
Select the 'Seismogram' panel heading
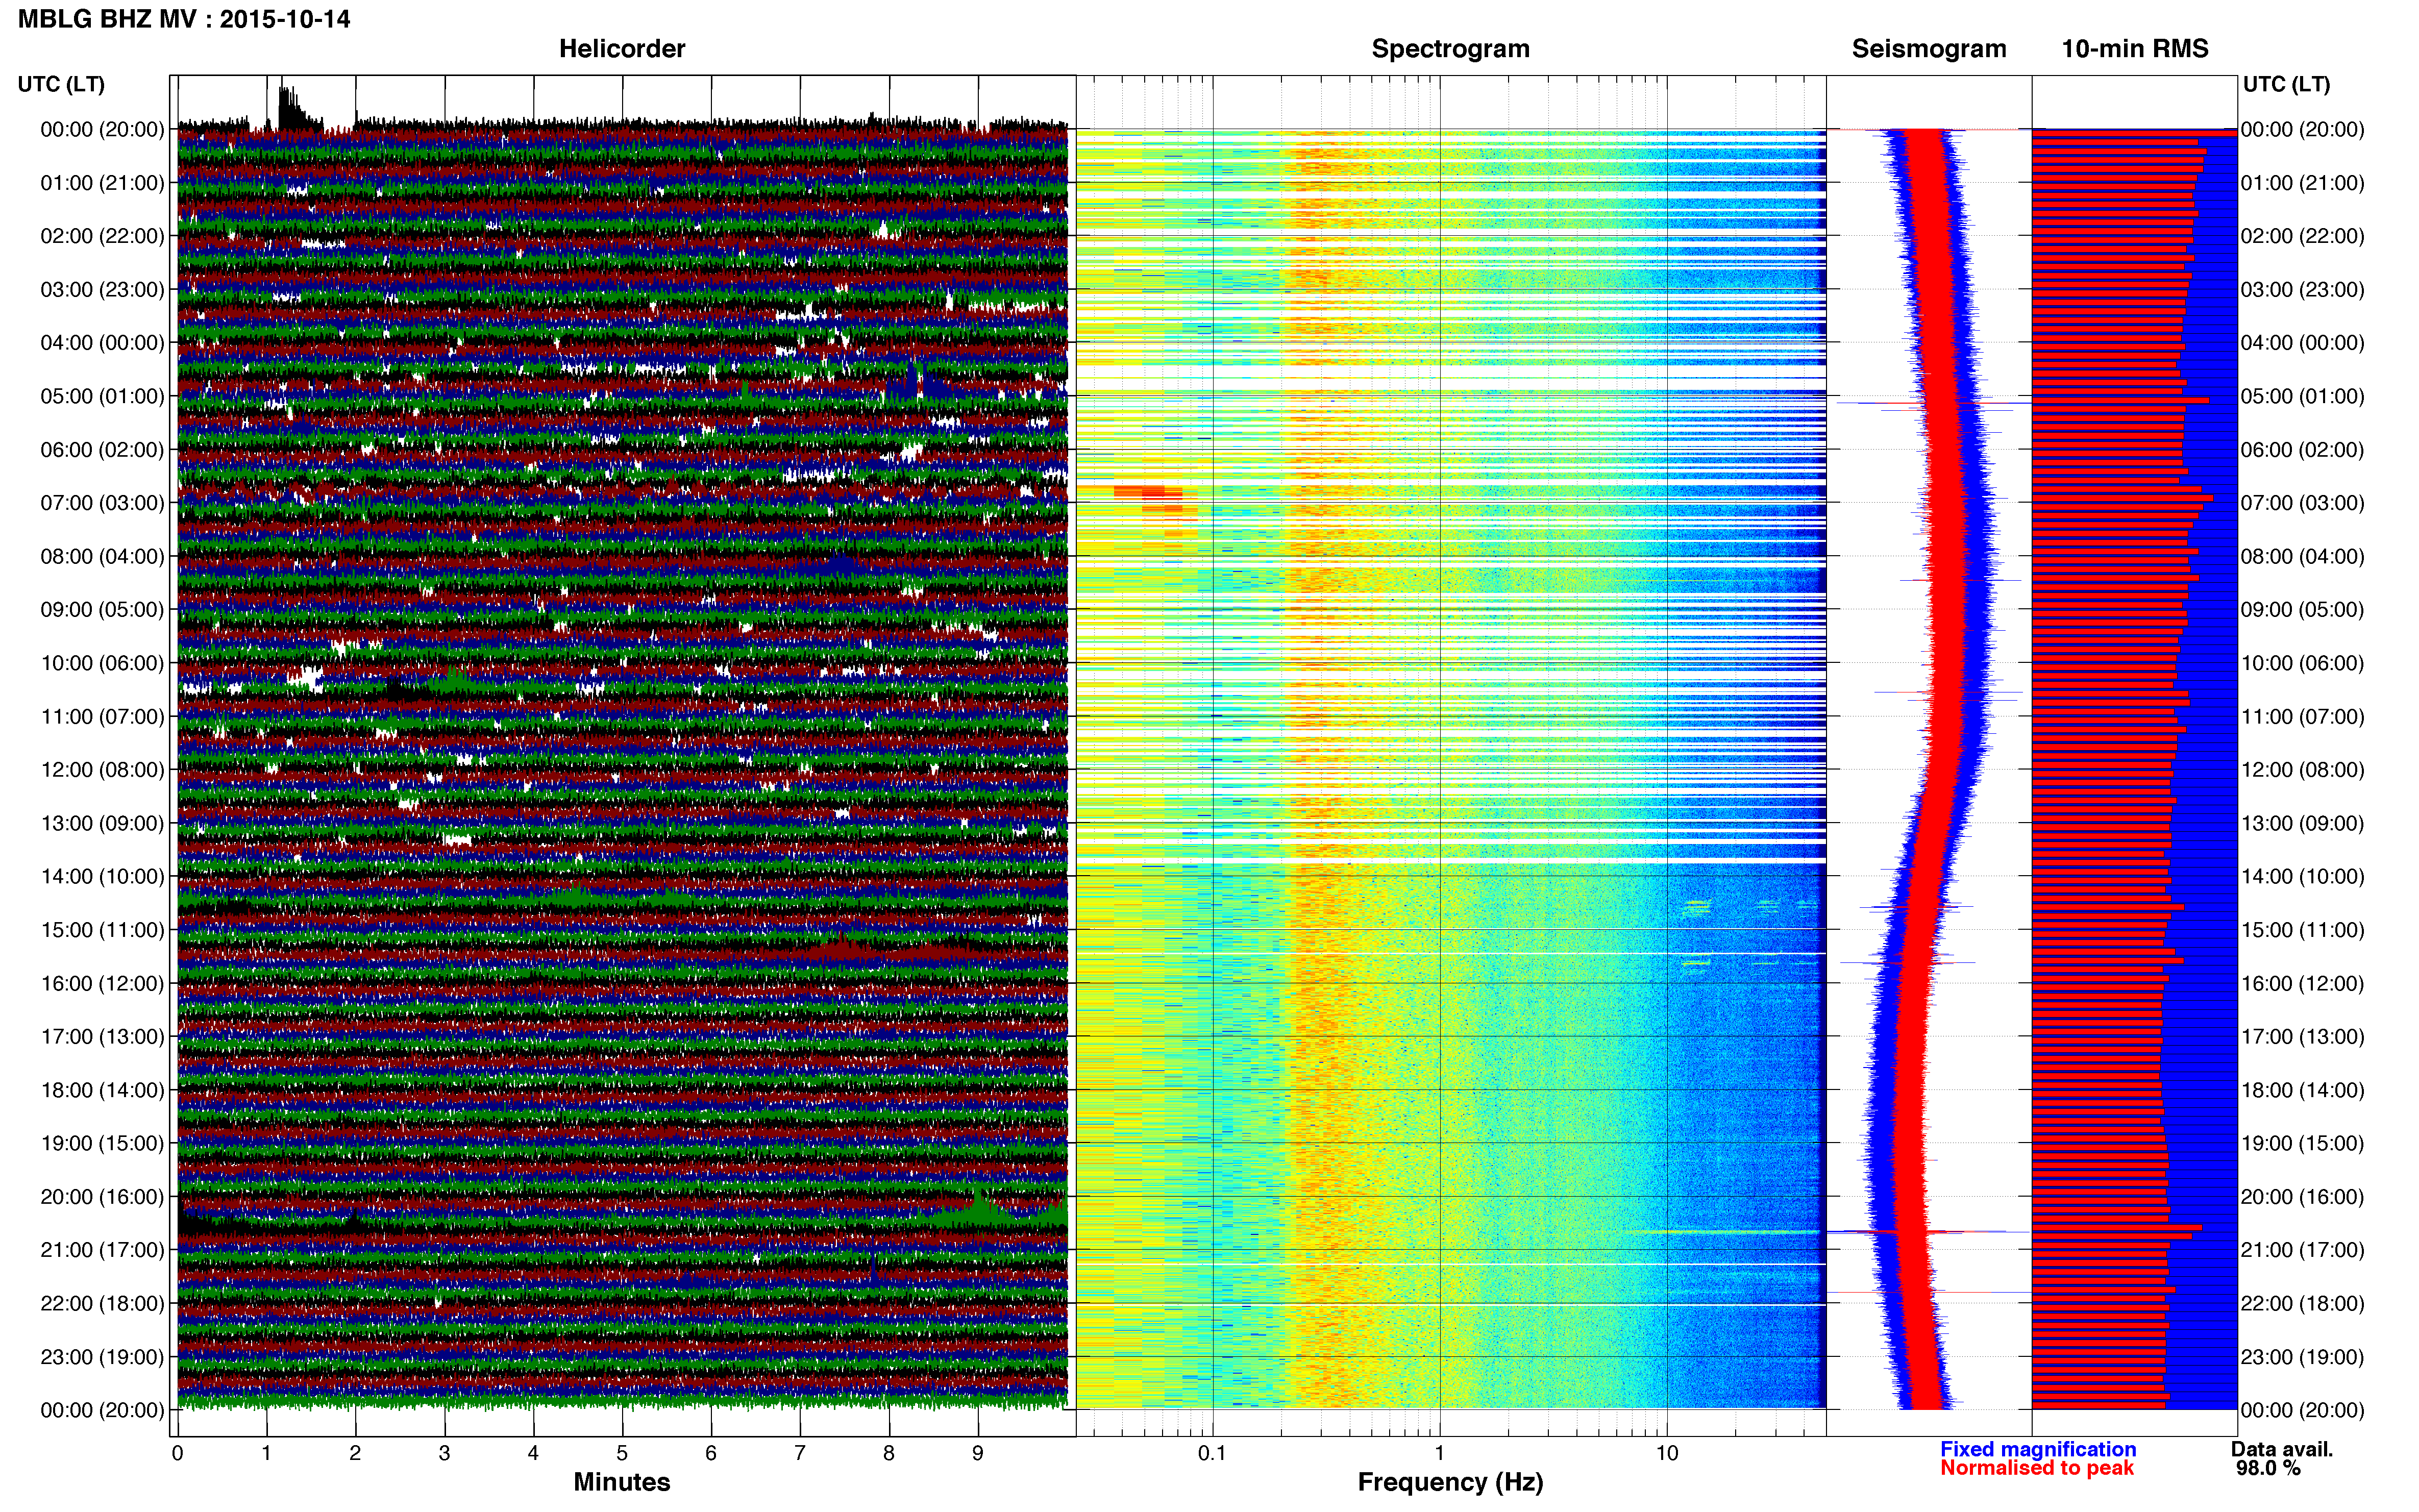click(x=1928, y=49)
